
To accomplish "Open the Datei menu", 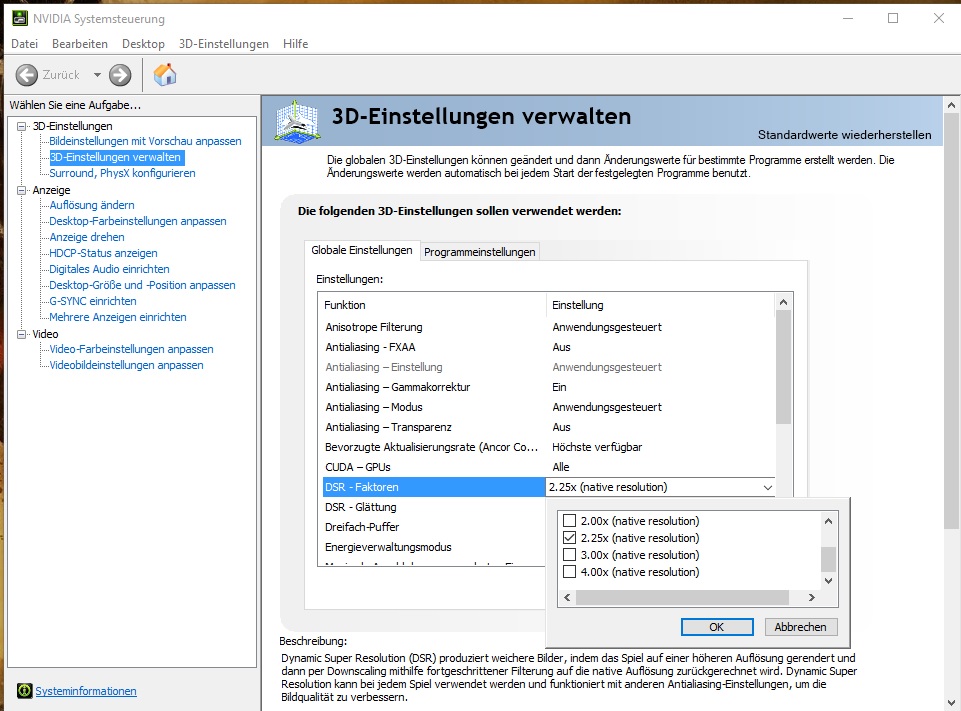I will [x=25, y=44].
